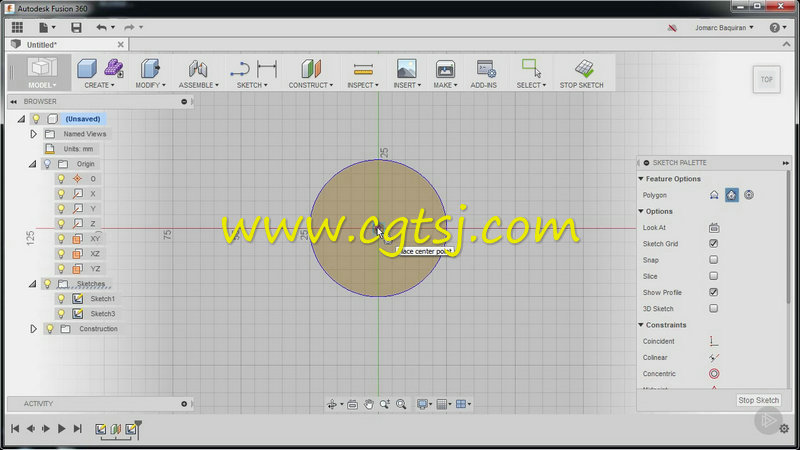Image resolution: width=800 pixels, height=450 pixels.
Task: Select the Sketch line tool icon
Action: [x=240, y=68]
